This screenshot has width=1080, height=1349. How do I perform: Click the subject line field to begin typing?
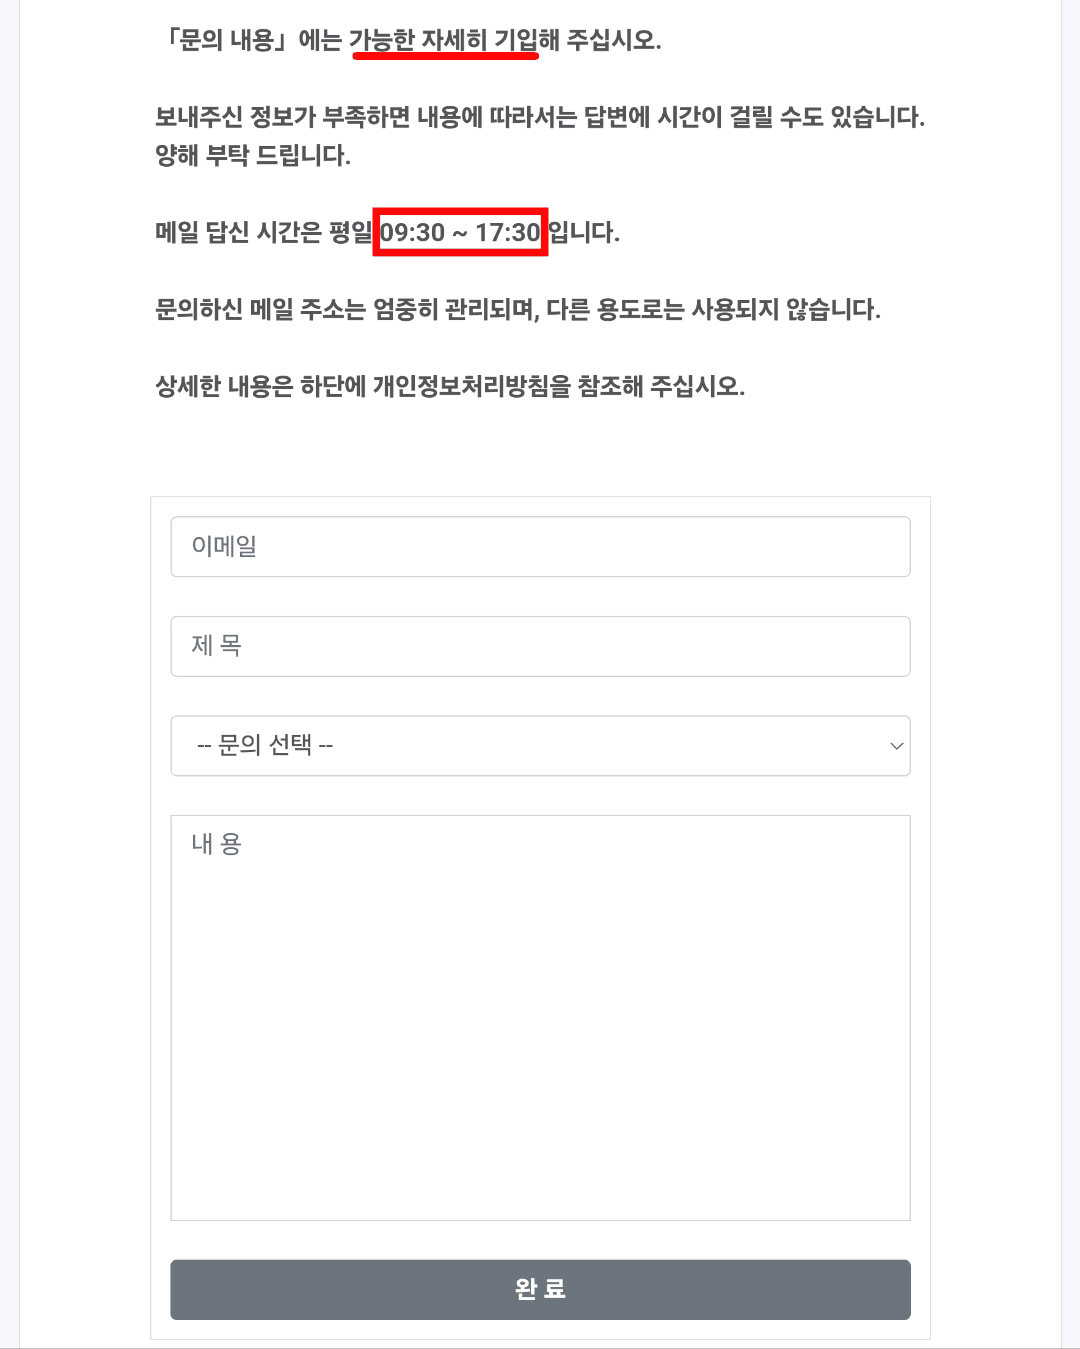tap(540, 646)
